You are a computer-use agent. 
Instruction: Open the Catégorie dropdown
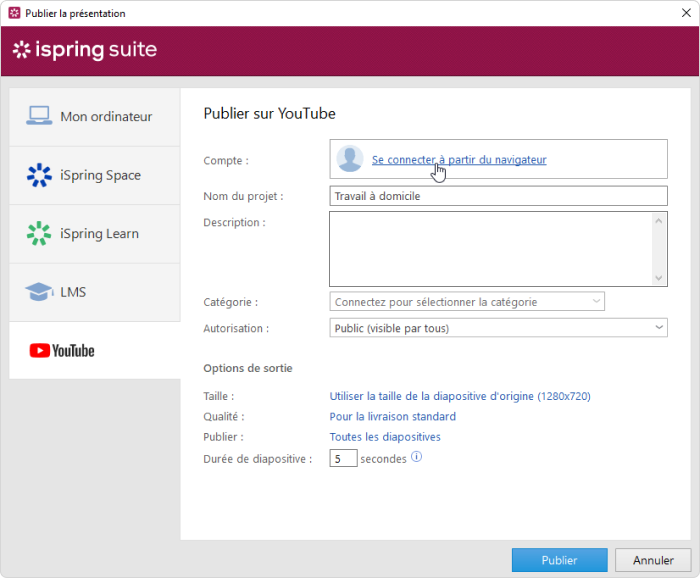click(467, 302)
